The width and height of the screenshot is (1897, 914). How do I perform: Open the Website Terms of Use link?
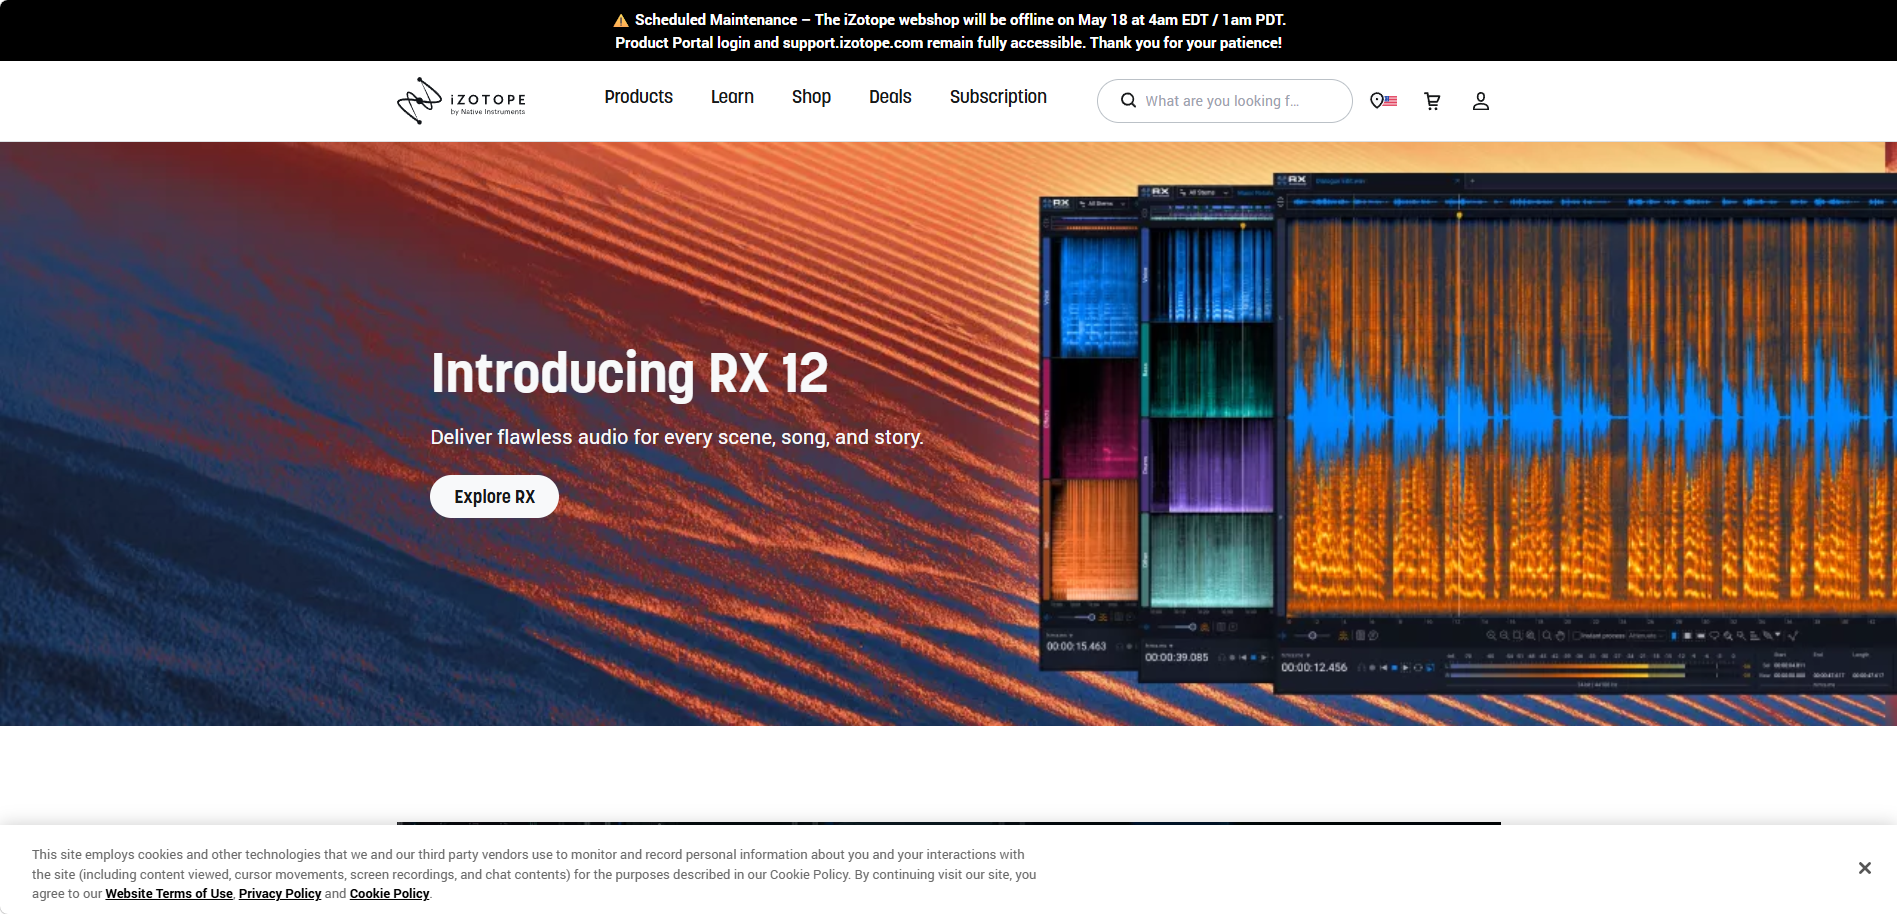[x=169, y=894]
